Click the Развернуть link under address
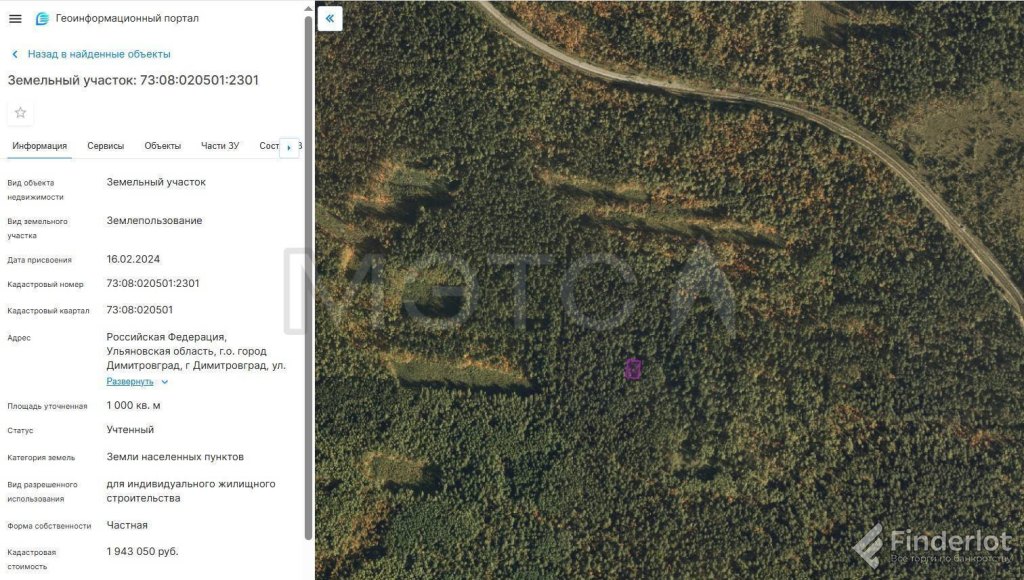This screenshot has height=580, width=1024. (x=130, y=381)
